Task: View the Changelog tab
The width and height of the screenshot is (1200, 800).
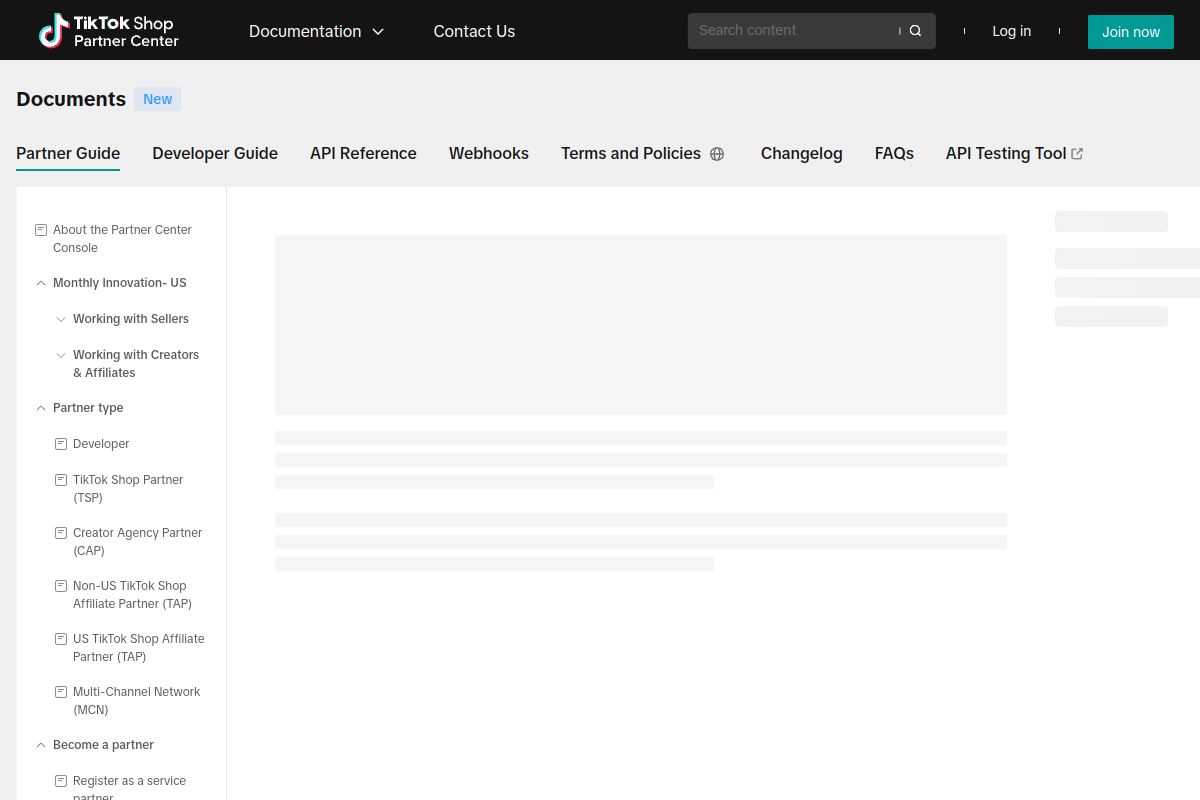Action: [802, 154]
